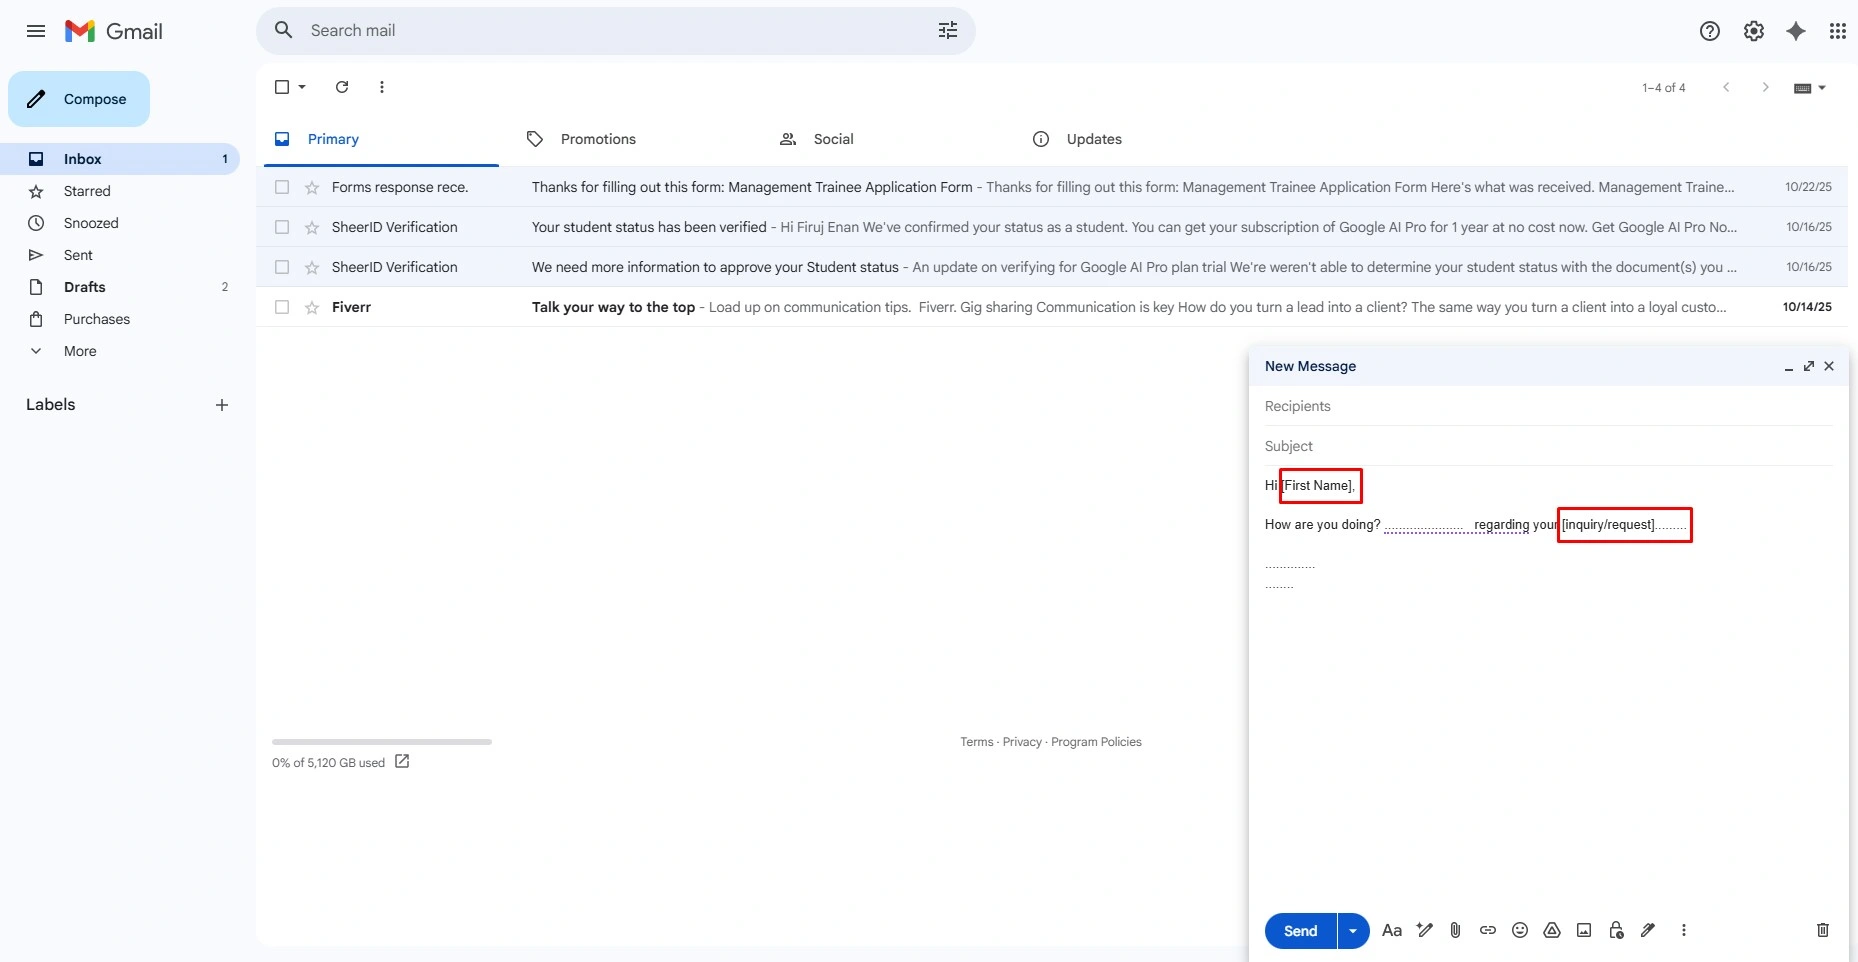Toggle confidential mode lock icon
The height and width of the screenshot is (962, 1858).
(x=1616, y=930)
